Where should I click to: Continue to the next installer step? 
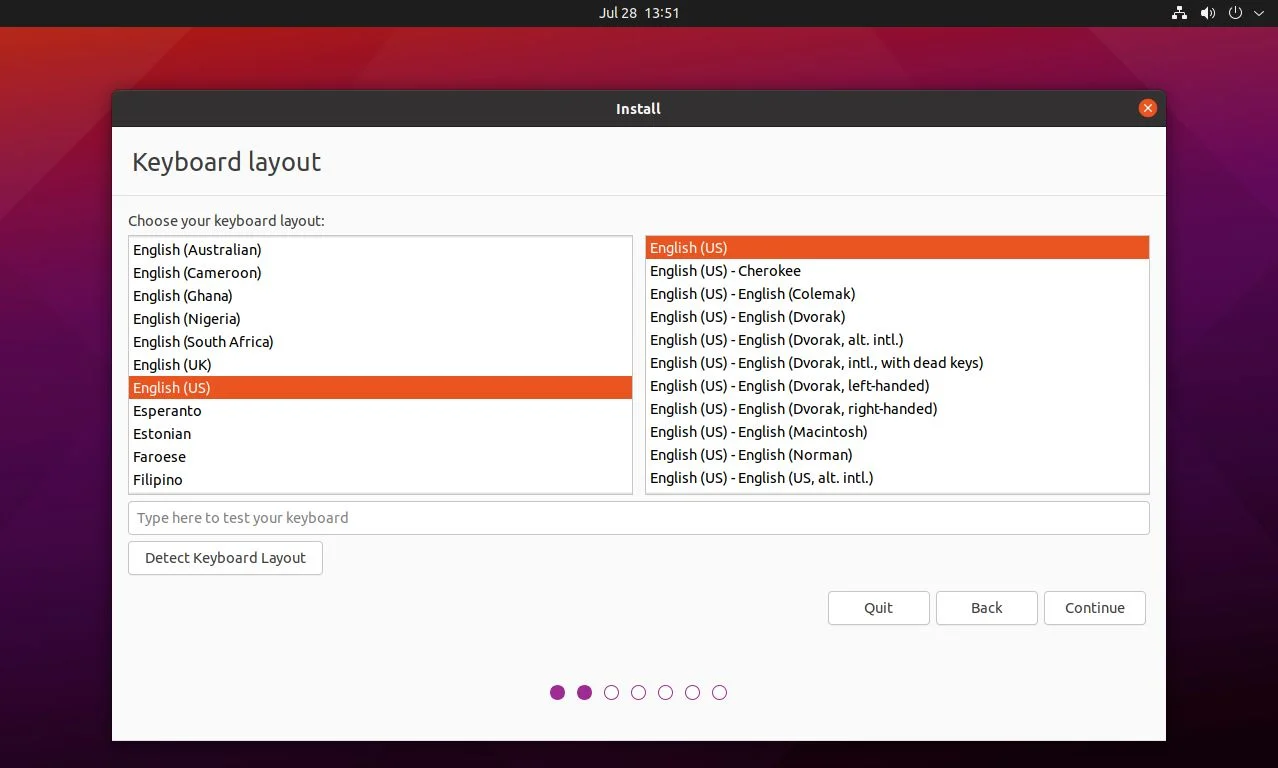(1095, 608)
